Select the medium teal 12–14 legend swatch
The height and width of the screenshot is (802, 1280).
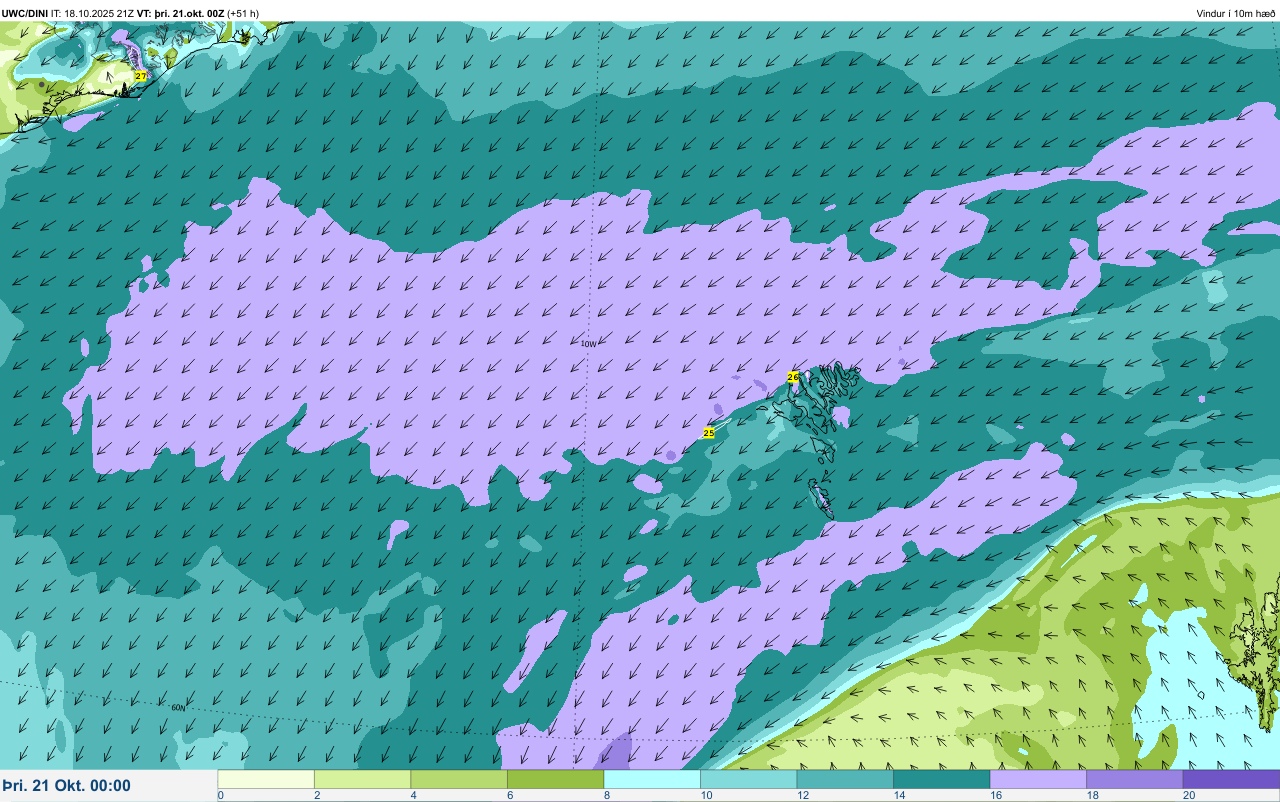click(x=845, y=779)
